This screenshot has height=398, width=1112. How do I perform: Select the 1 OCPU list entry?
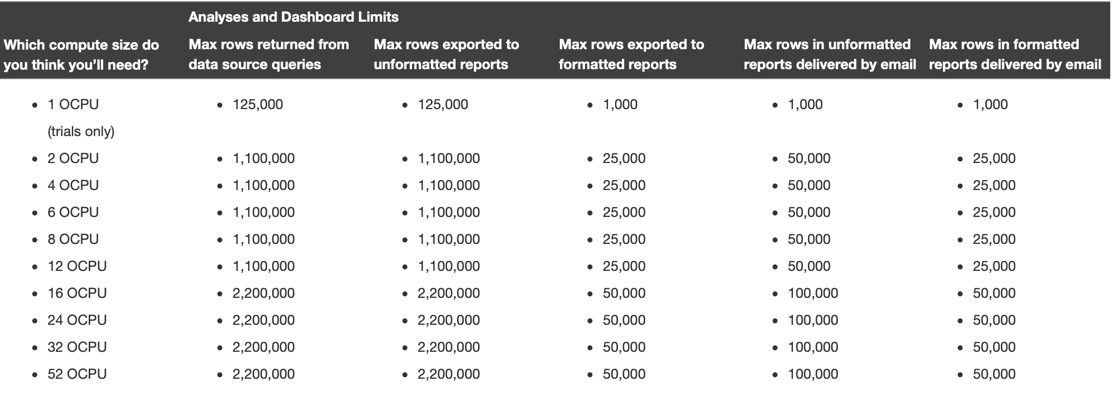point(73,104)
